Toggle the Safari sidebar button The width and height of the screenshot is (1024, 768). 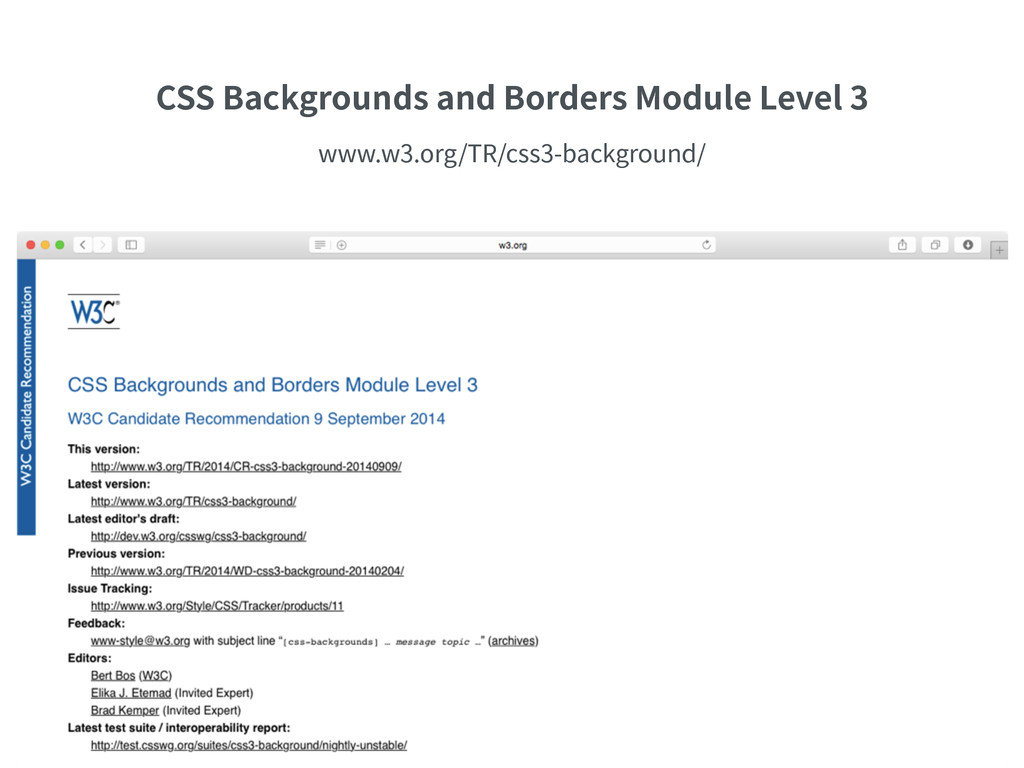pos(131,245)
